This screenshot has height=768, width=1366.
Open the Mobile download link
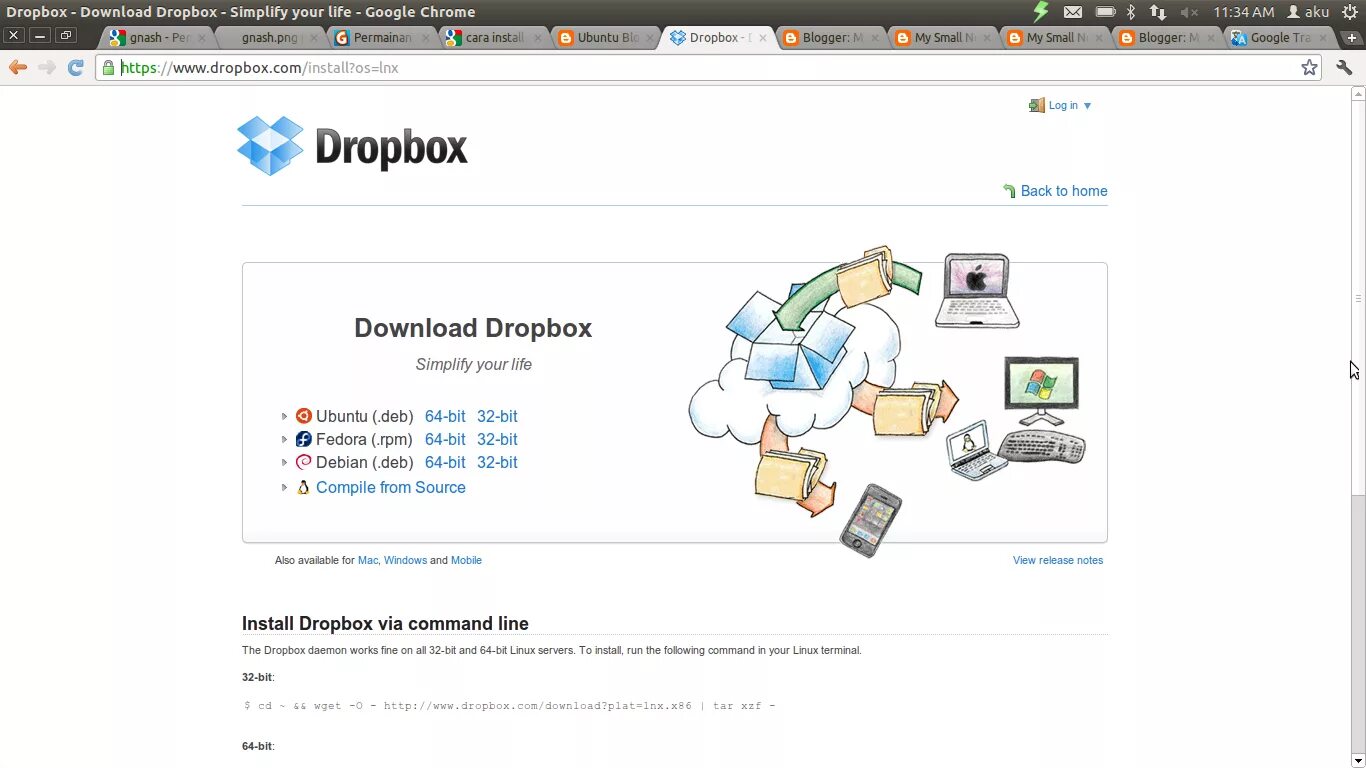click(x=466, y=560)
